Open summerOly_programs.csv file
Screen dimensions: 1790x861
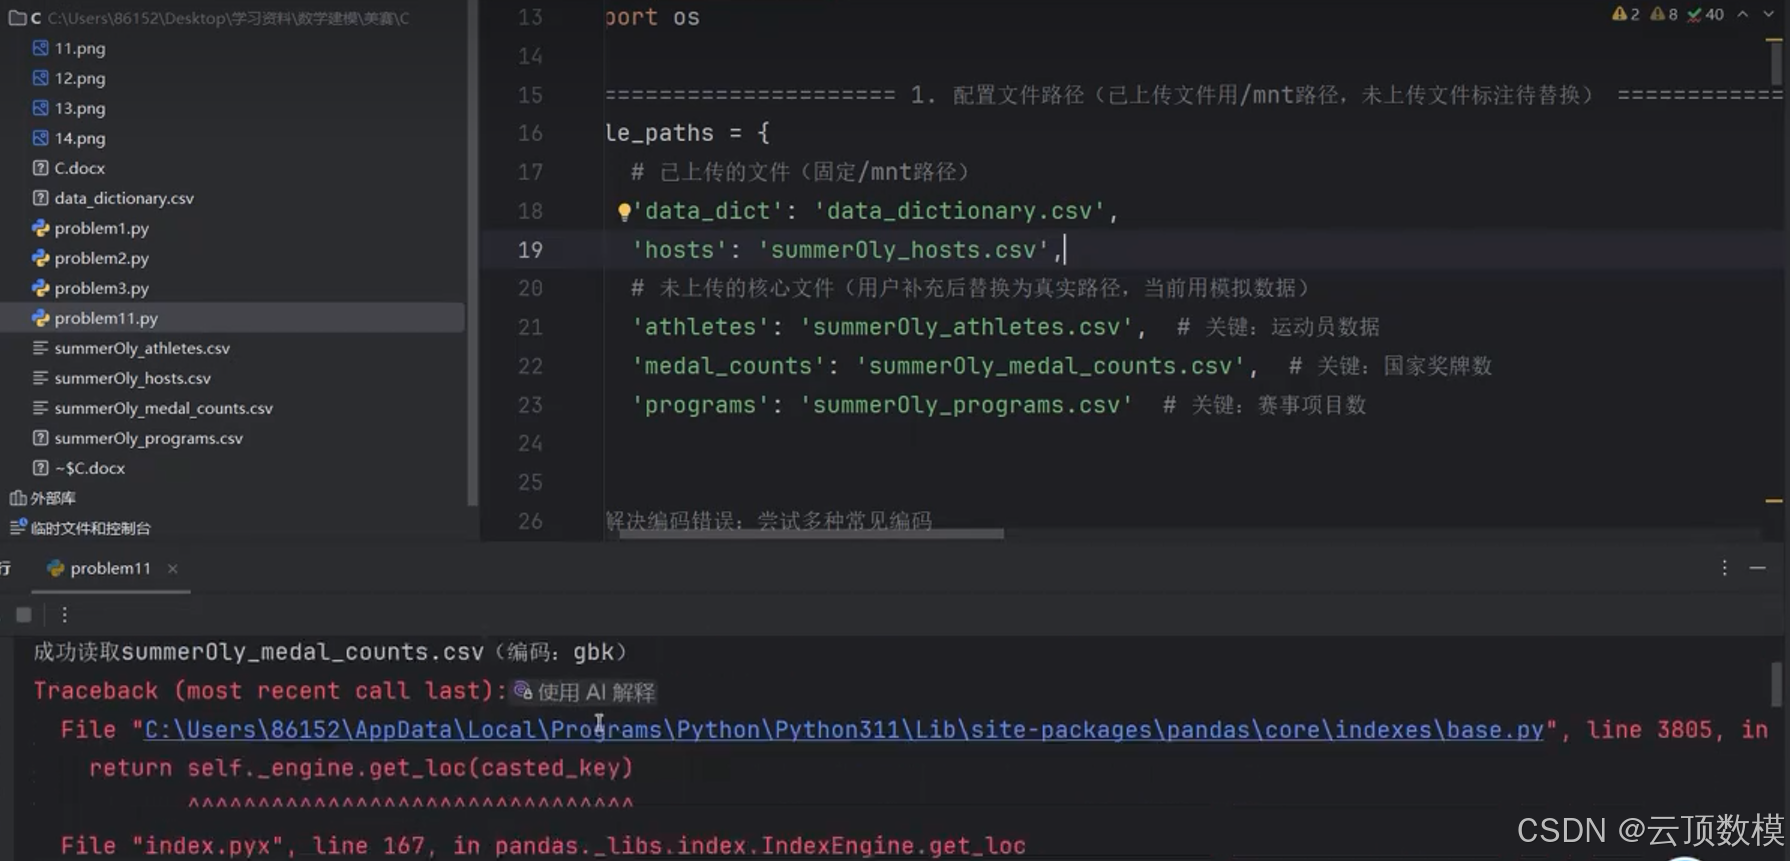click(148, 438)
